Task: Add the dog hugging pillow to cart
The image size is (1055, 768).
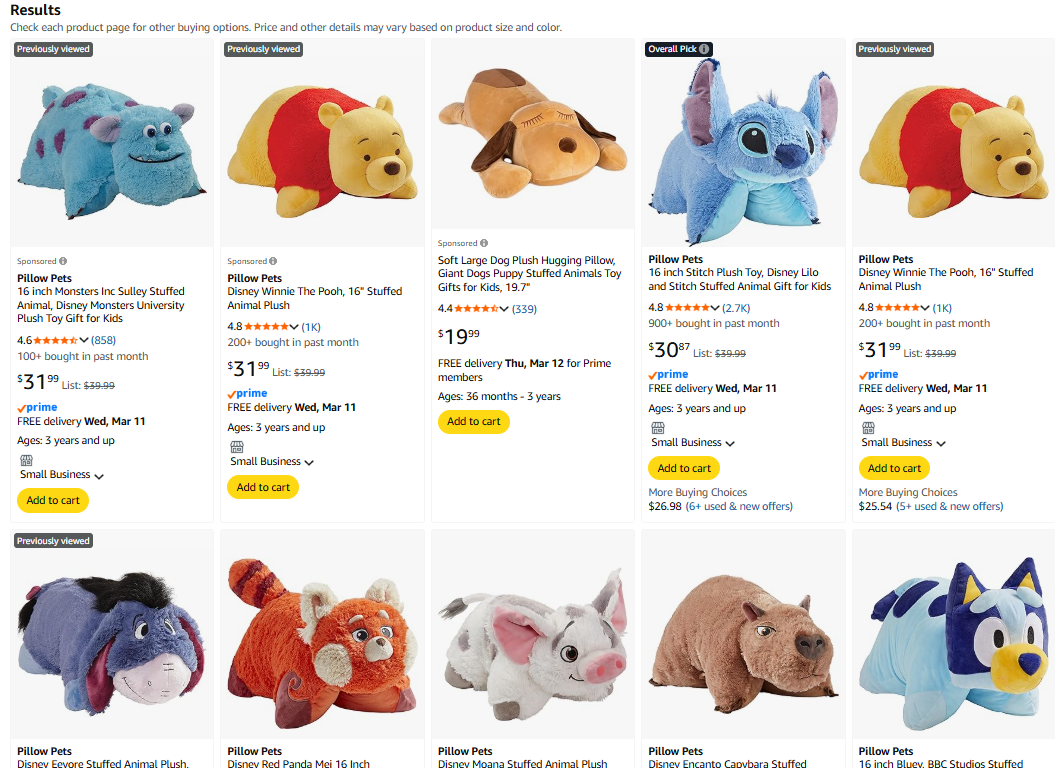Action: pyautogui.click(x=473, y=422)
